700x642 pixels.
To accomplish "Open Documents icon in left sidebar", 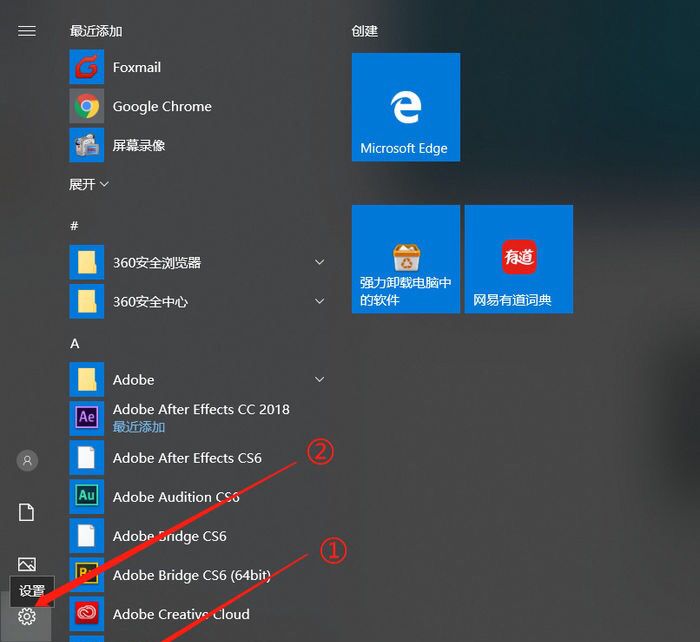I will (26, 512).
